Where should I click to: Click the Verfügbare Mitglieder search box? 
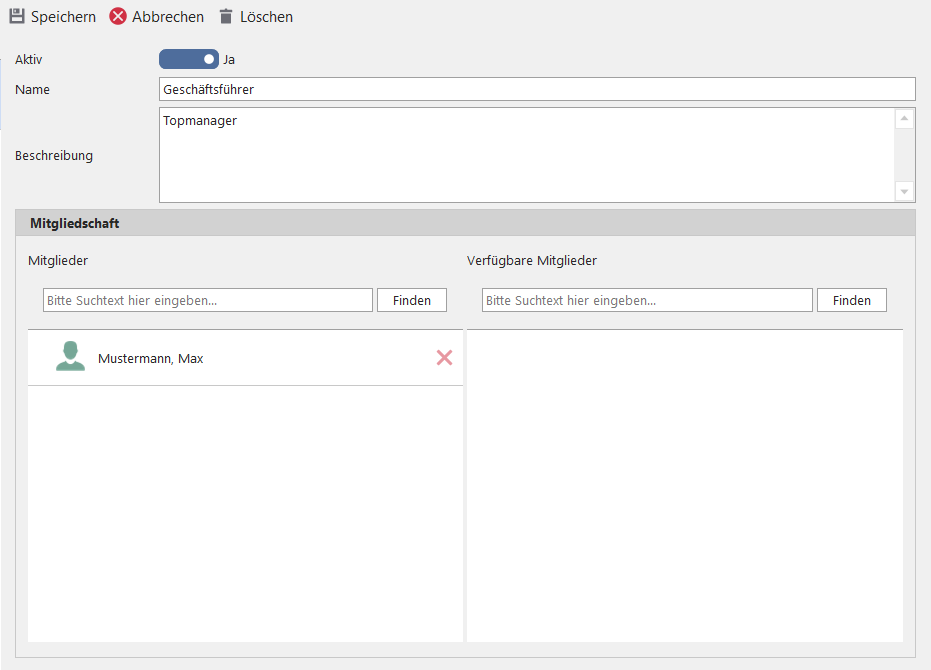pos(647,300)
